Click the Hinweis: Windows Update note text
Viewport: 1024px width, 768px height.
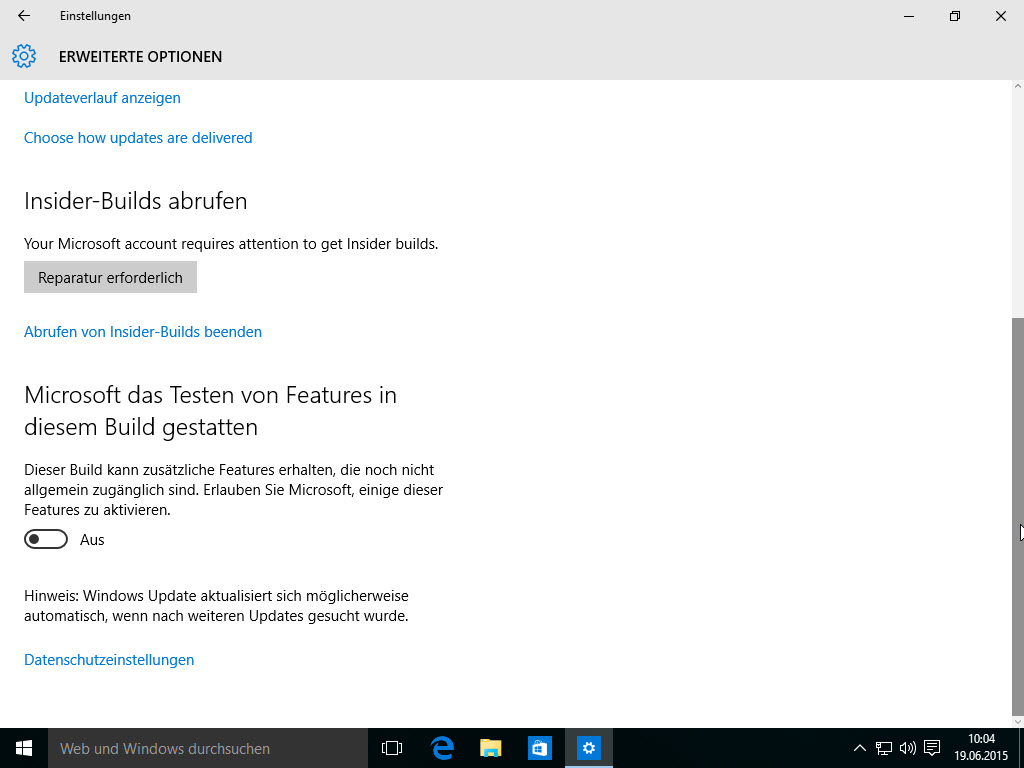[216, 606]
